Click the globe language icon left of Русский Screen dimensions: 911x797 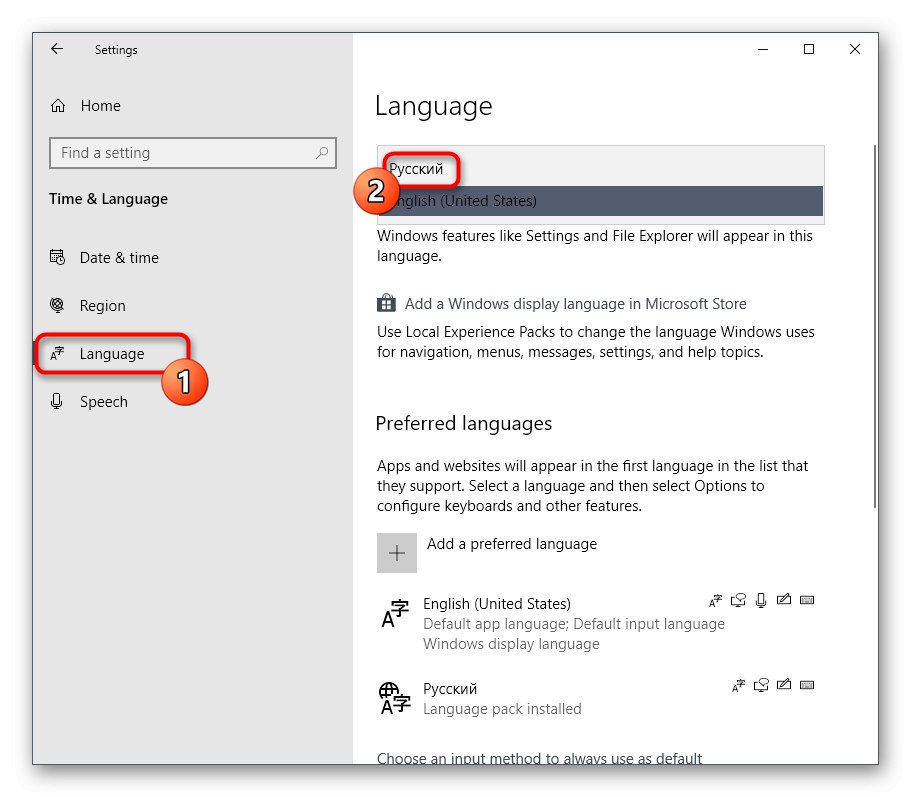click(395, 698)
